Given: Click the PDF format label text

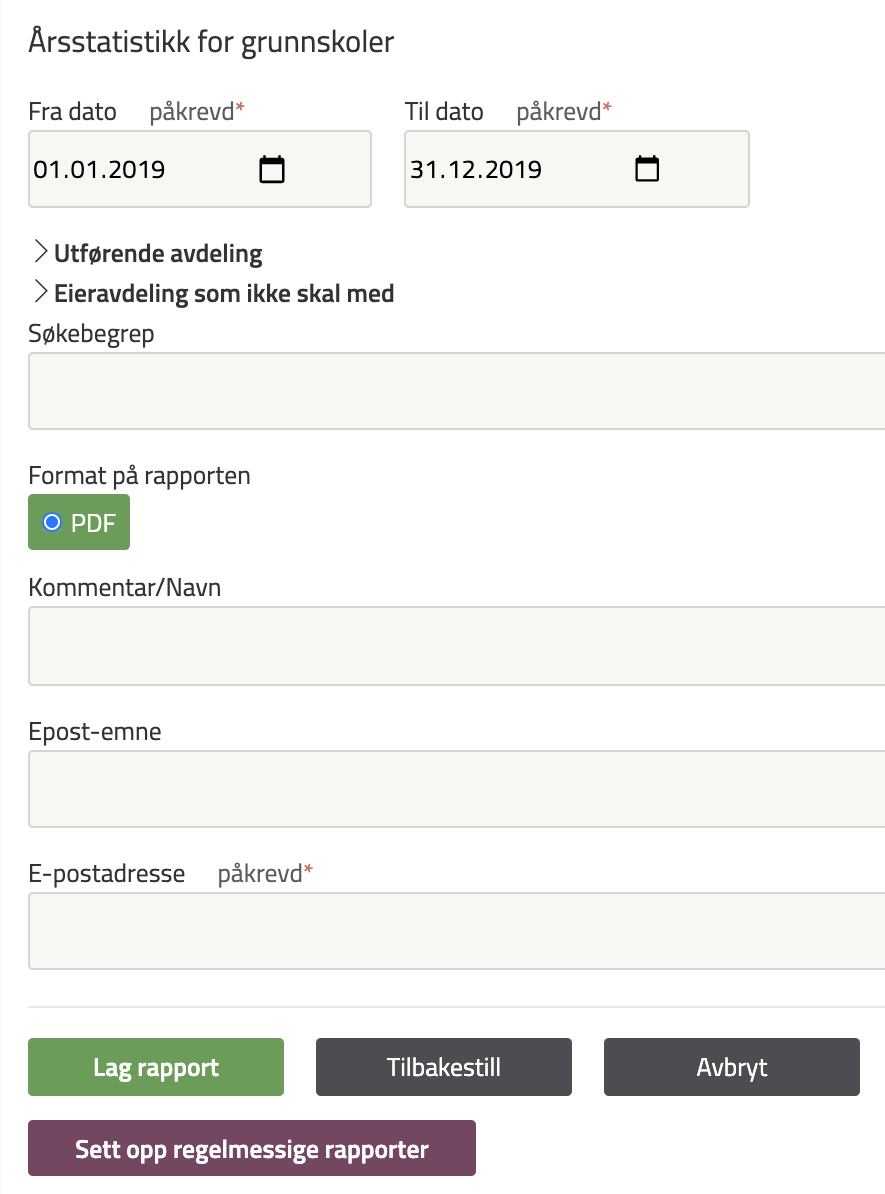Looking at the screenshot, I should (x=93, y=523).
